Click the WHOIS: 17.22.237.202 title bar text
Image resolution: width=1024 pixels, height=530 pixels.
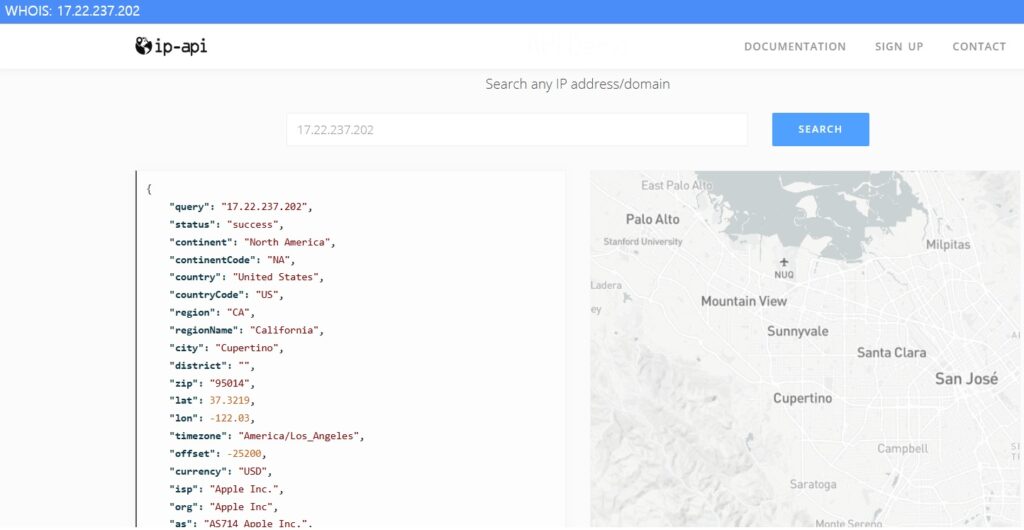pyautogui.click(x=72, y=11)
